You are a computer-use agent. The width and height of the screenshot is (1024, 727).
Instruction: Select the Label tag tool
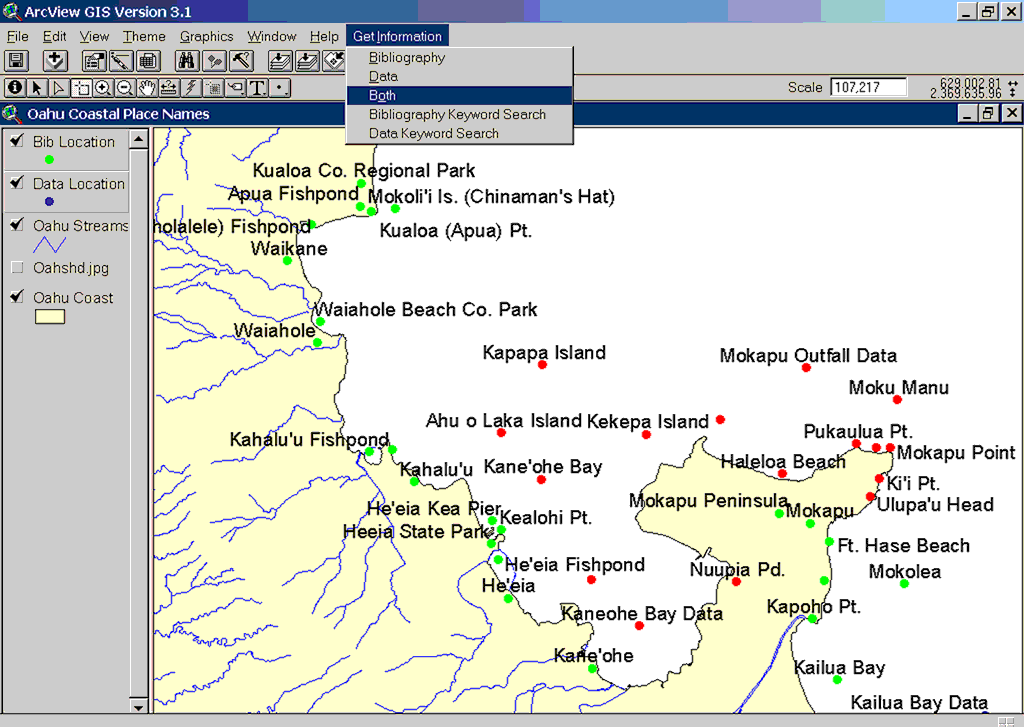[x=236, y=88]
